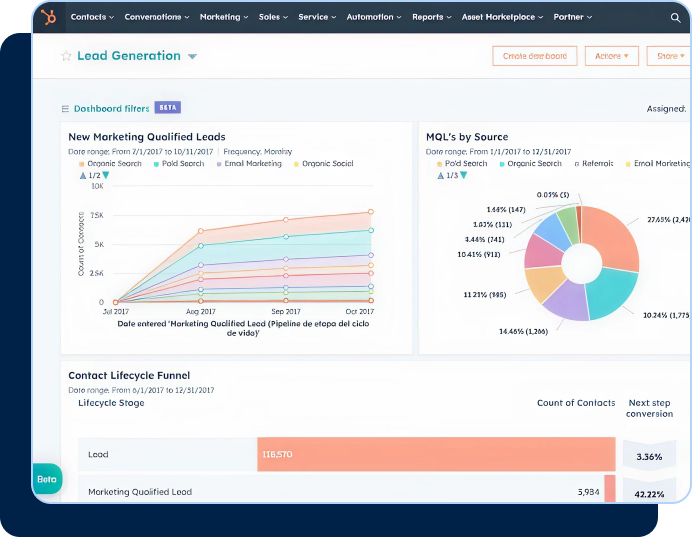Toggle Organic Search series in leads legend
The height and width of the screenshot is (537, 692).
click(110, 164)
